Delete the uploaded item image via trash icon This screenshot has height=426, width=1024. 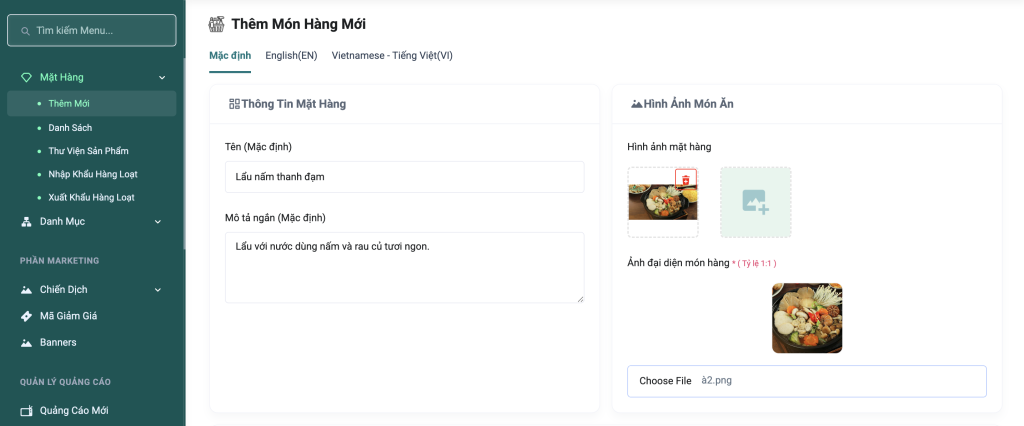click(686, 179)
